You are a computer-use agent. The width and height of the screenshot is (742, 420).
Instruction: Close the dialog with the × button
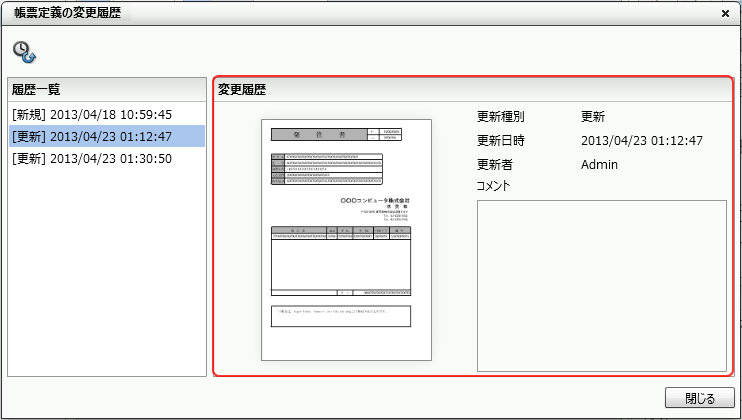[725, 14]
